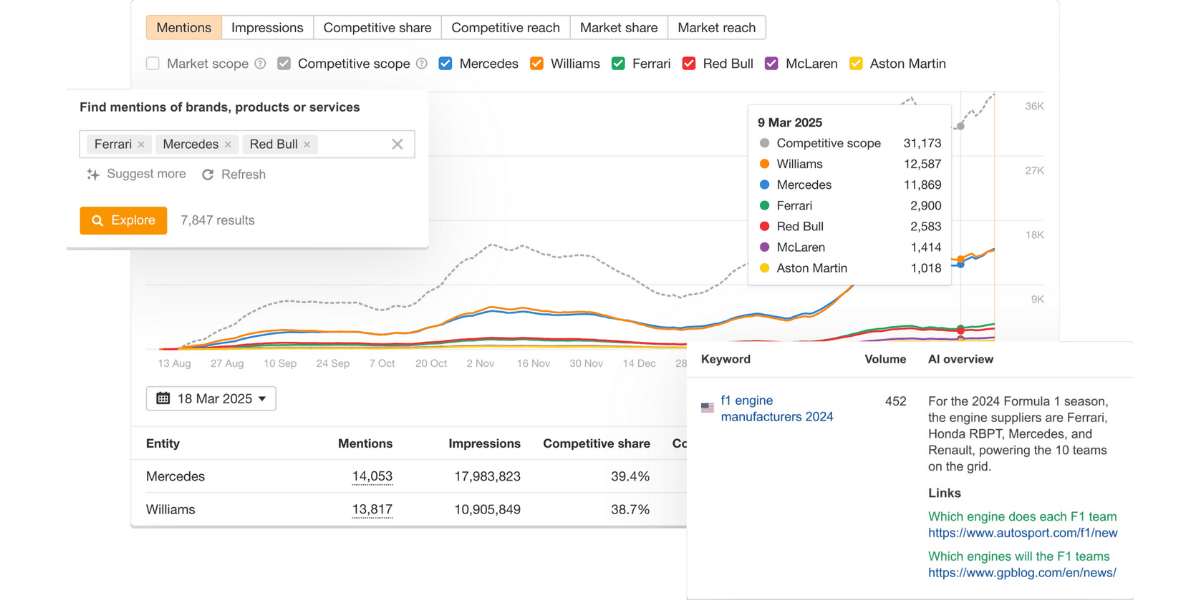Click the Mercedes dot in tooltip legend

[765, 185]
